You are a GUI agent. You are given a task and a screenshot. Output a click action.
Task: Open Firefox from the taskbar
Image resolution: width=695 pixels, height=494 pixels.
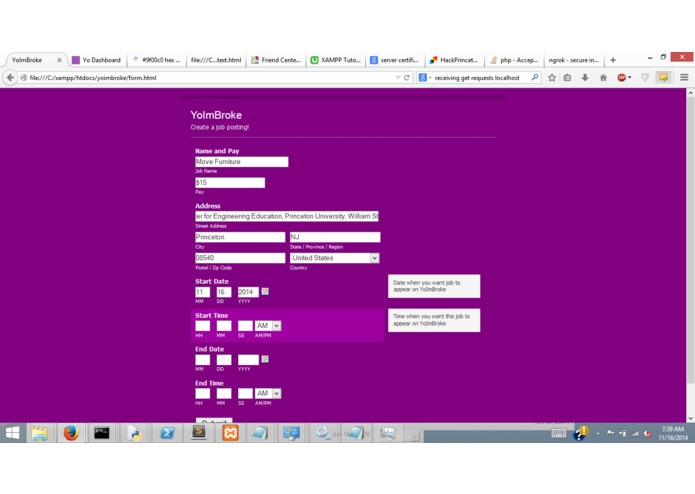pos(71,433)
